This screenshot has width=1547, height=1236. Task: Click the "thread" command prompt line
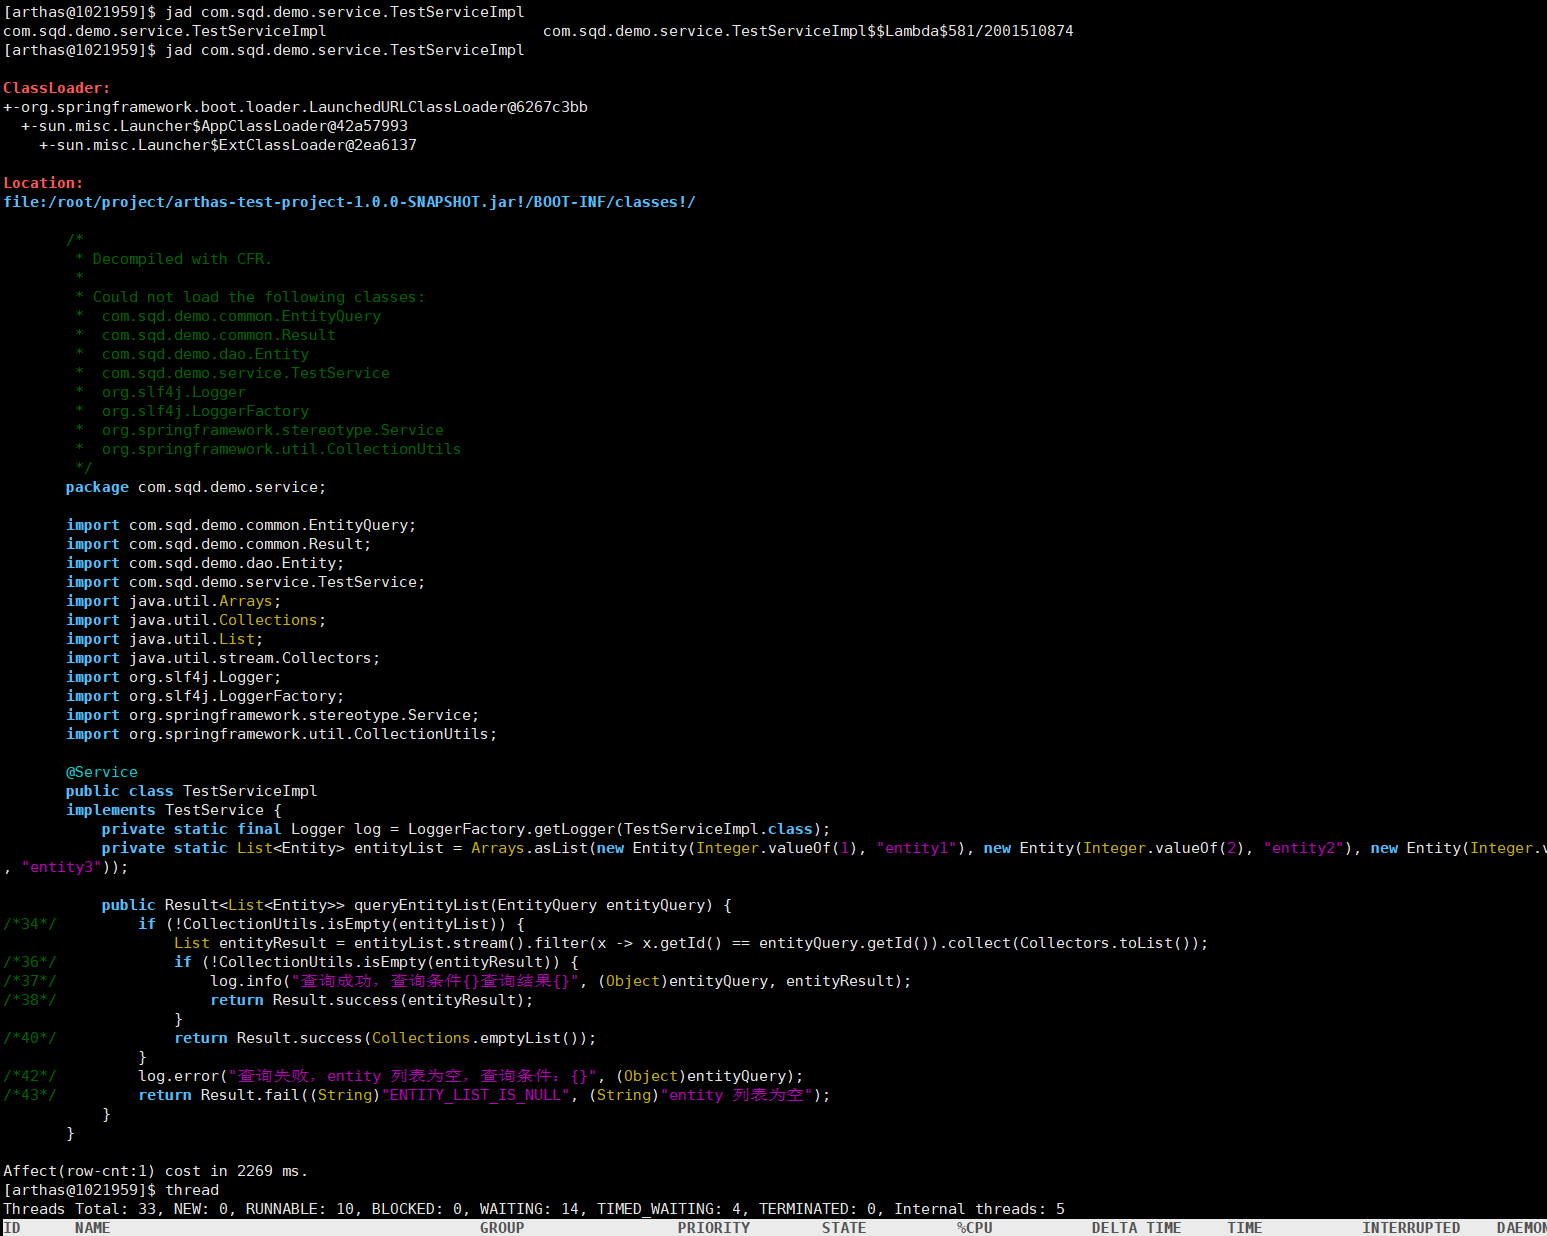[x=111, y=1190]
